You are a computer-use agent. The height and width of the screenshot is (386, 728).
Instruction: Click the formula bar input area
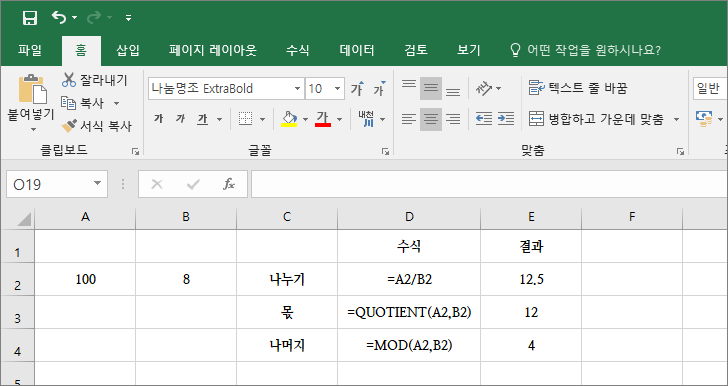pos(489,185)
